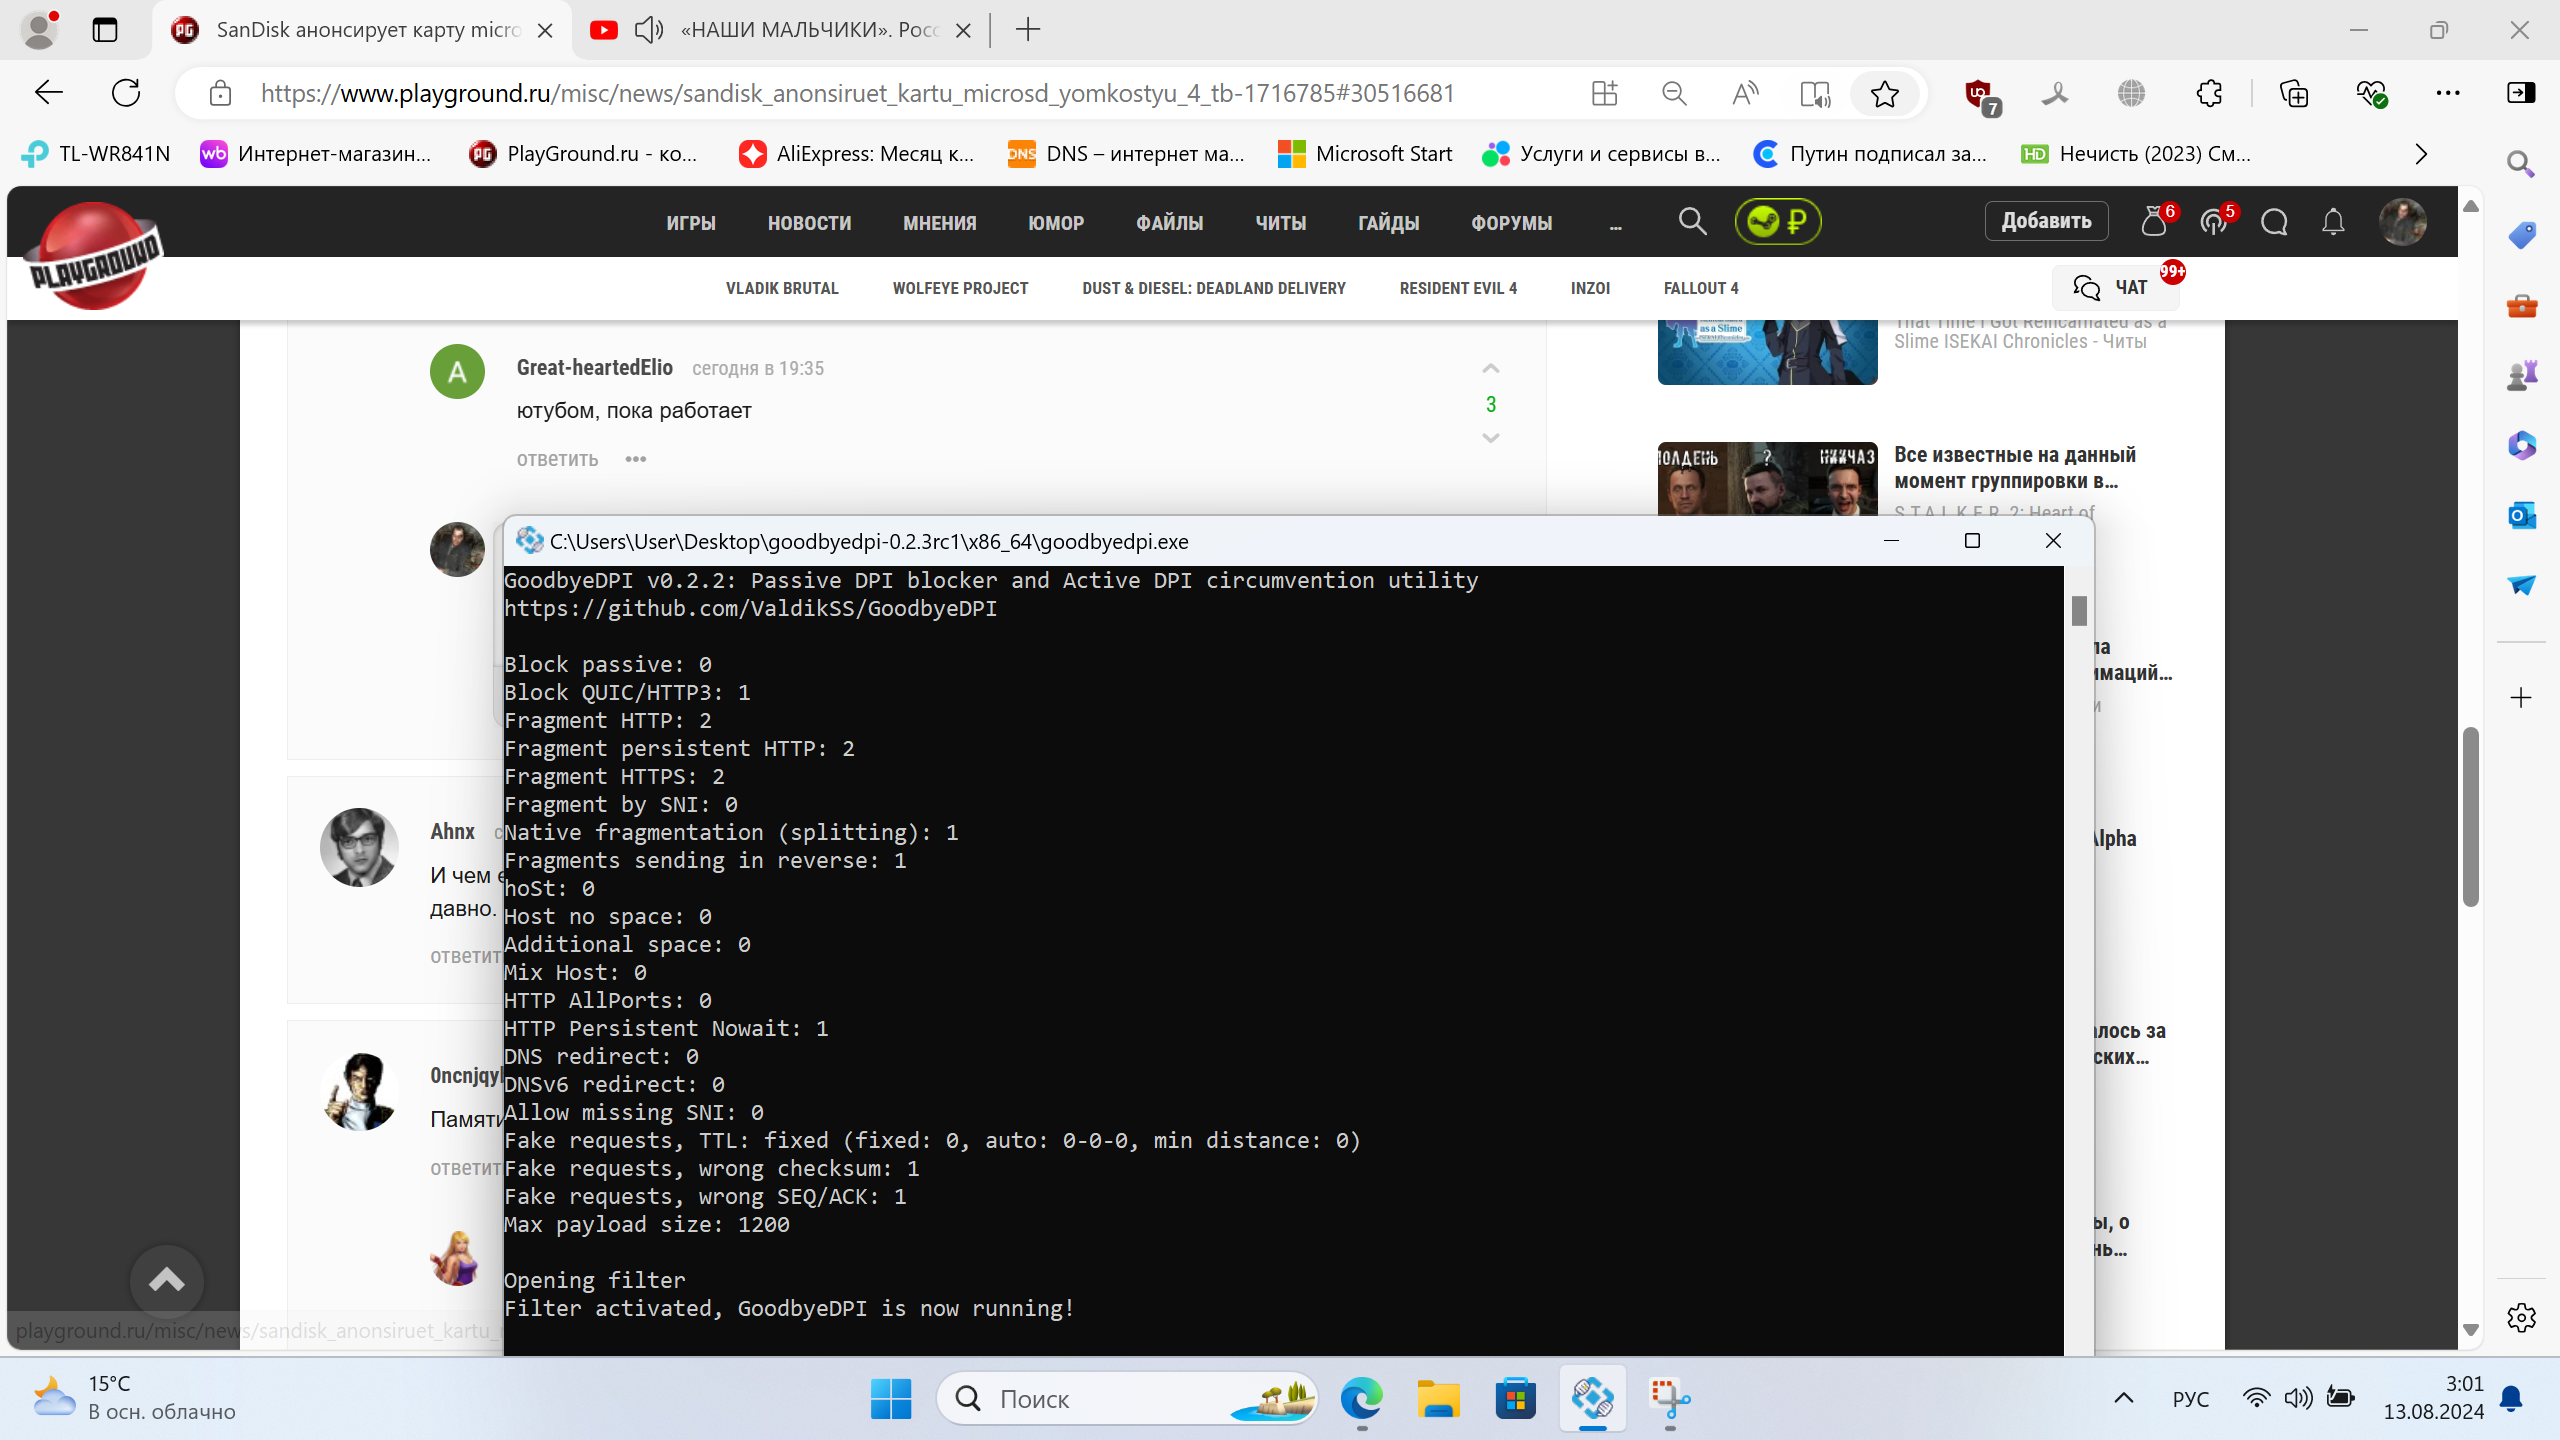Add page to favorites star icon
Image resolution: width=2560 pixels, height=1440 pixels.
(x=1885, y=94)
